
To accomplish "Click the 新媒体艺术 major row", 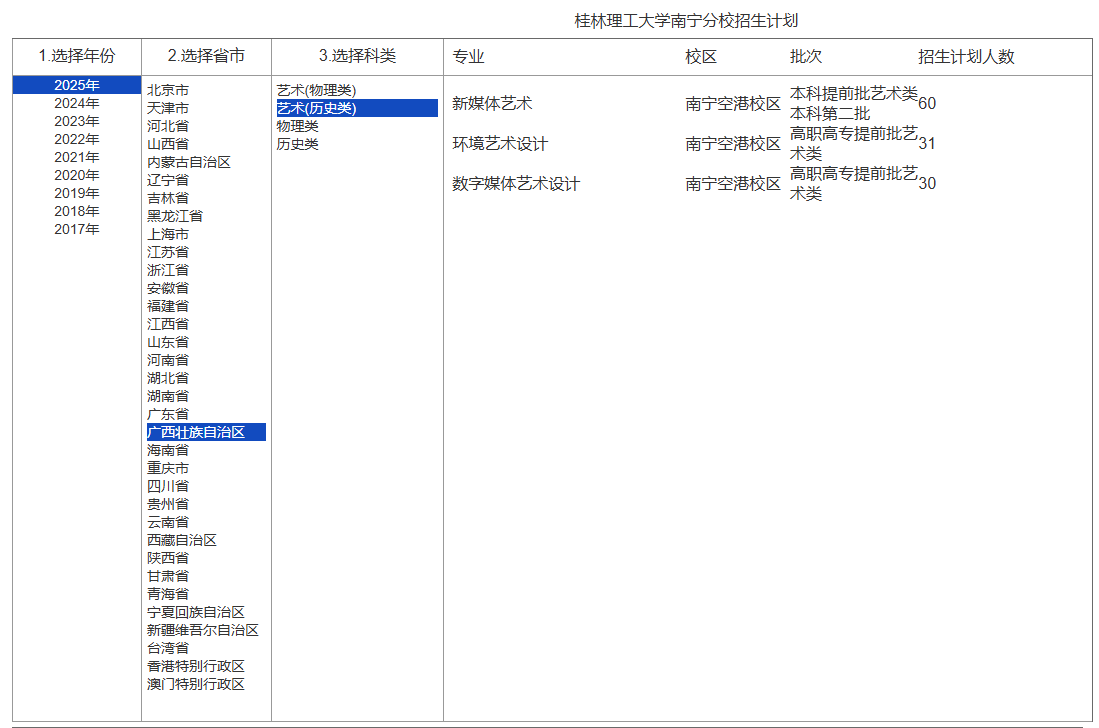I will [x=492, y=103].
